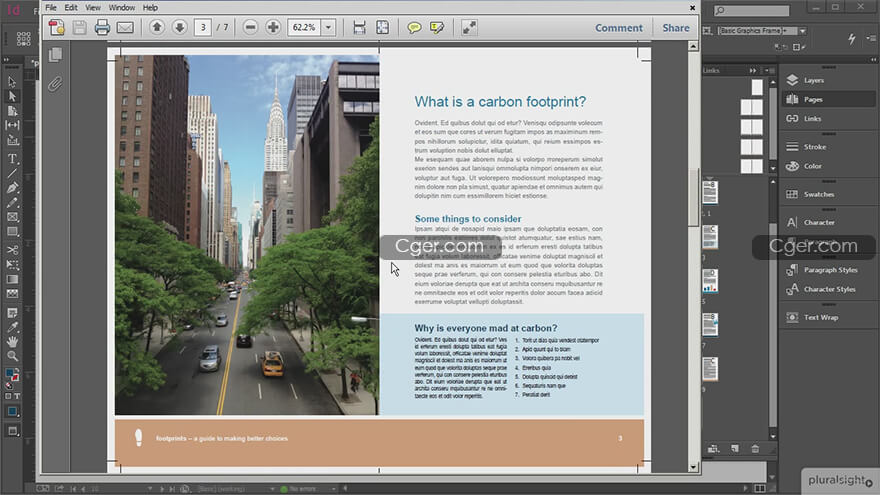Click the Print icon in Acrobat toolbar
880x495 pixels.
tap(102, 28)
